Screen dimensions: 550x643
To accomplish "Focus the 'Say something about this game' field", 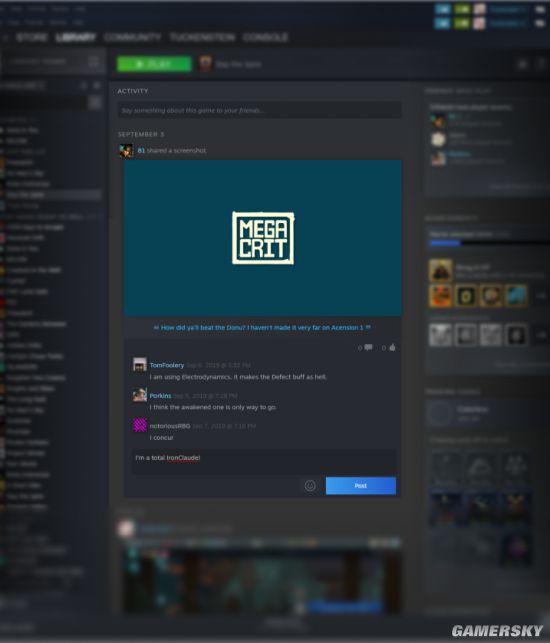I will tap(260, 110).
